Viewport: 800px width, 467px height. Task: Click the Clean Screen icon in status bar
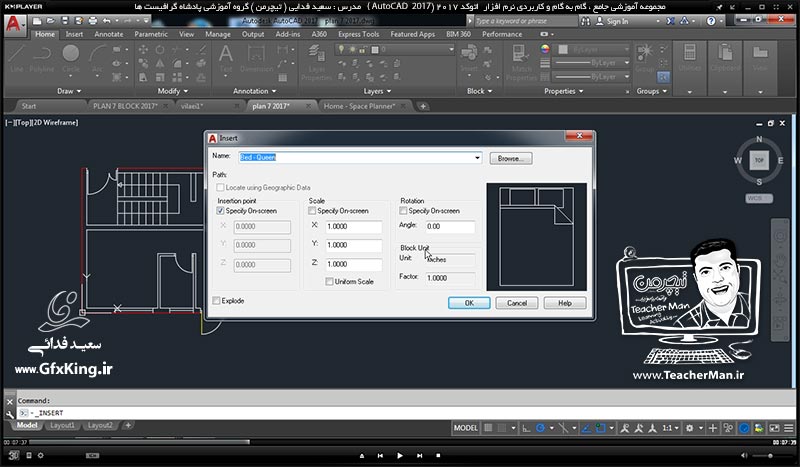click(x=774, y=428)
